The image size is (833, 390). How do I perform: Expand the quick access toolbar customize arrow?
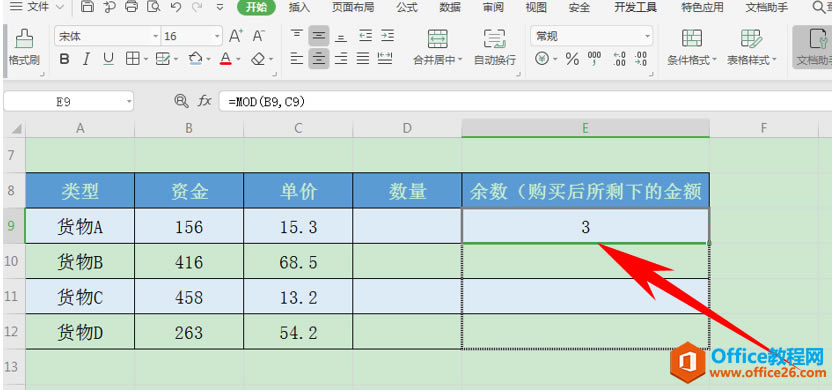click(220, 7)
